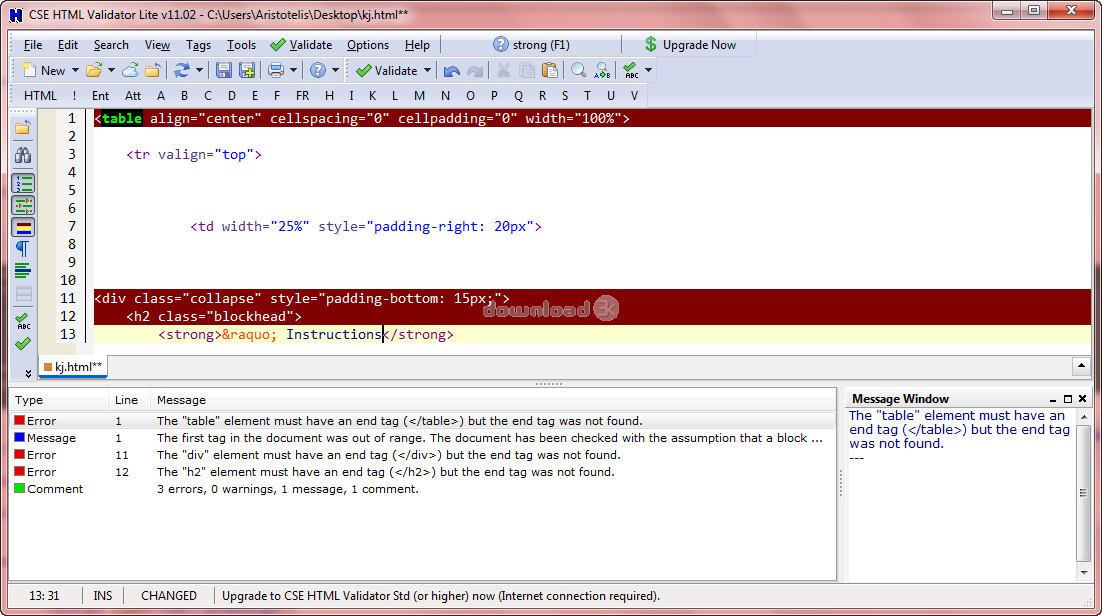Toggle paragraph marks pilcrow icon
1102x616 pixels.
(x=23, y=248)
